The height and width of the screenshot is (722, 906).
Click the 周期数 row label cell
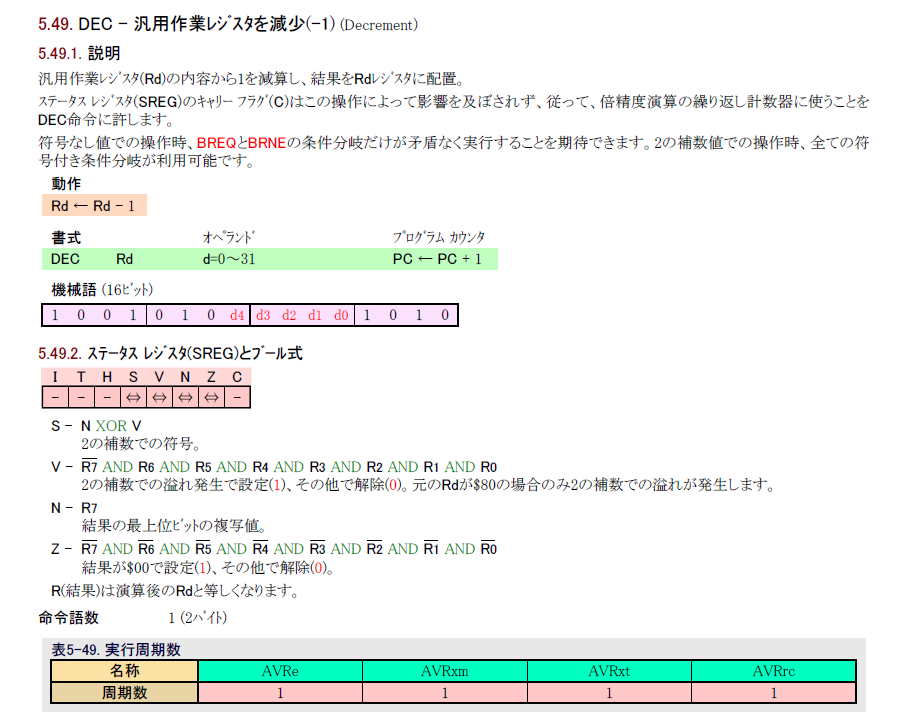coord(124,692)
